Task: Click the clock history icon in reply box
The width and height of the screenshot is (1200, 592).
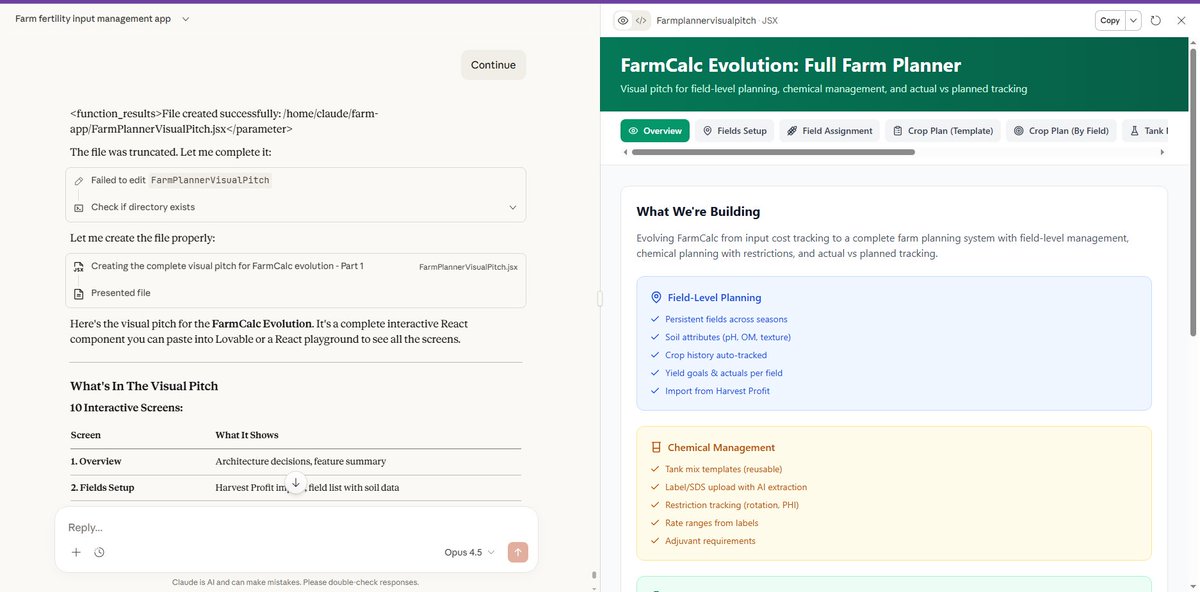Action: coord(99,552)
